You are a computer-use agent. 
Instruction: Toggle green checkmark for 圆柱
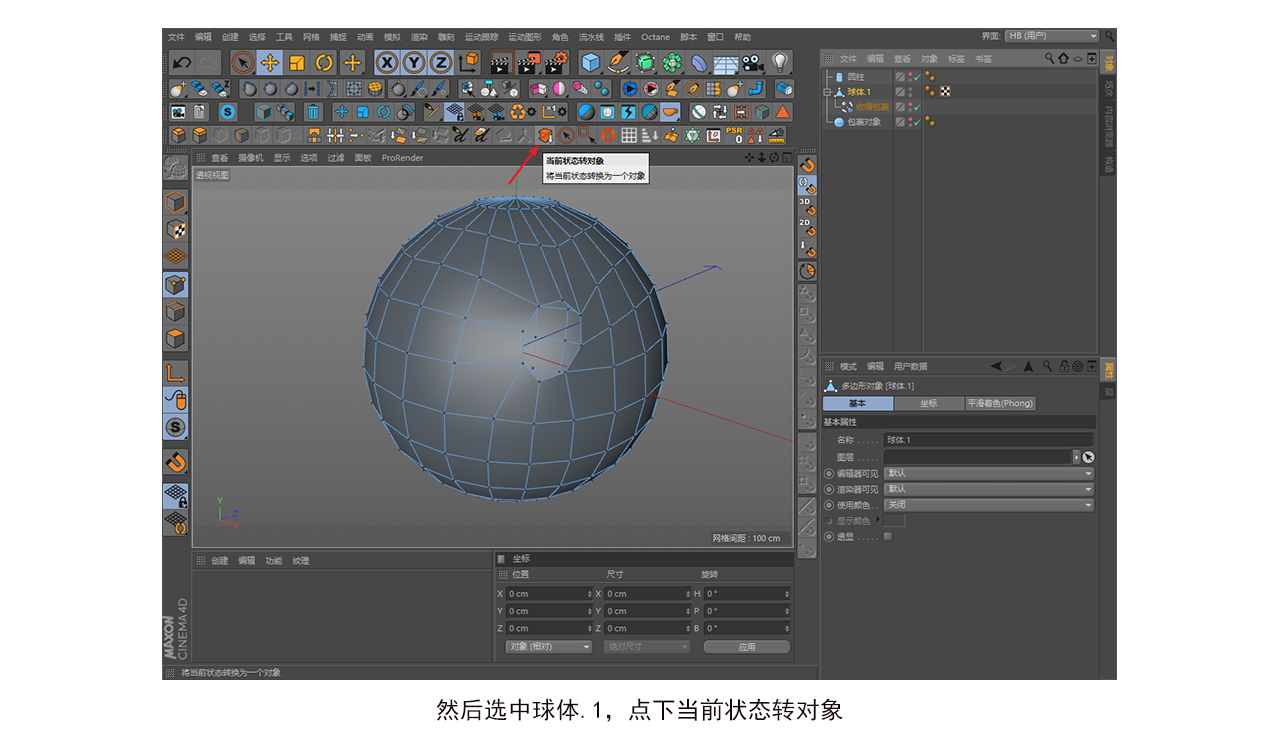tap(917, 76)
